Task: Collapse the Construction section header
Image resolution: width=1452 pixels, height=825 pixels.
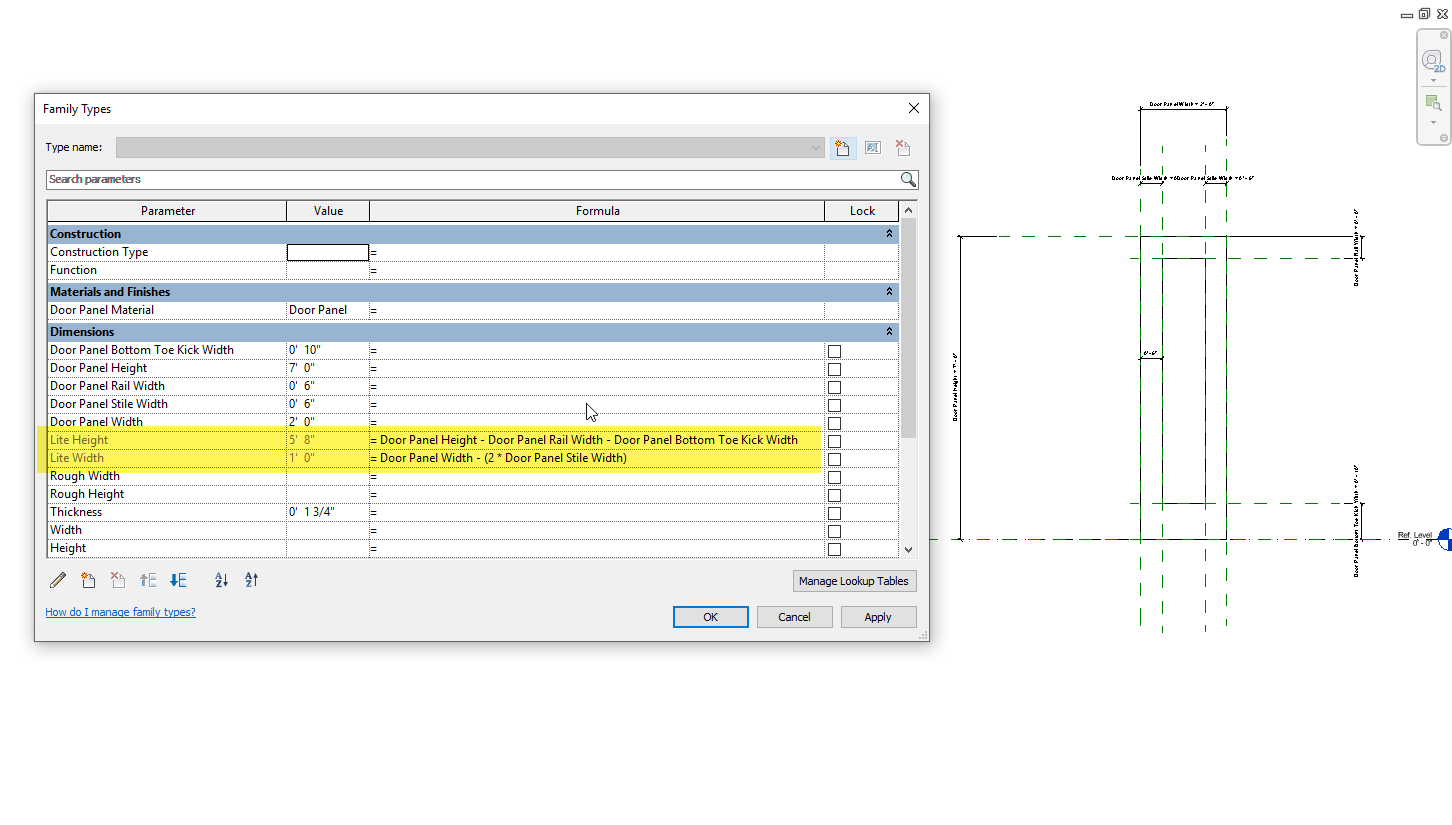Action: (x=889, y=233)
